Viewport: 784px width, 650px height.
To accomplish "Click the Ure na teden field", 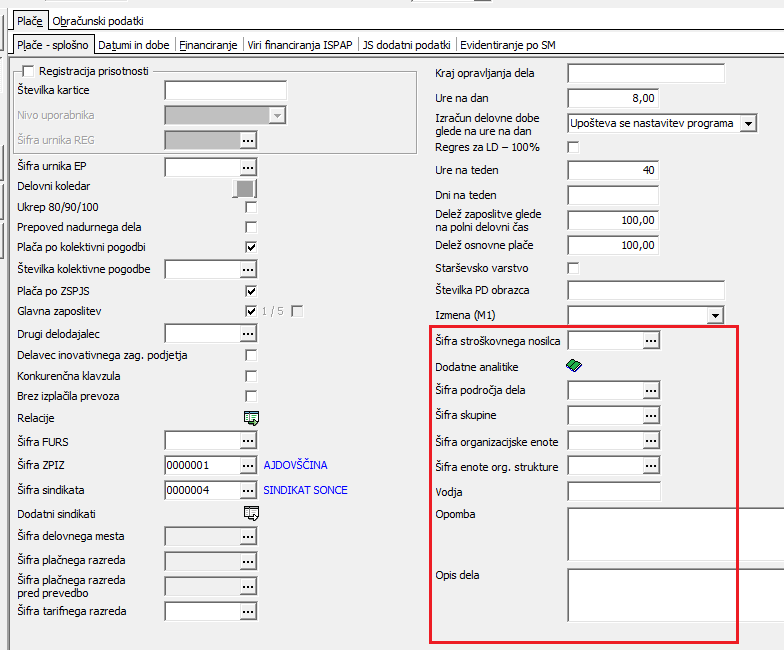I will pos(613,170).
